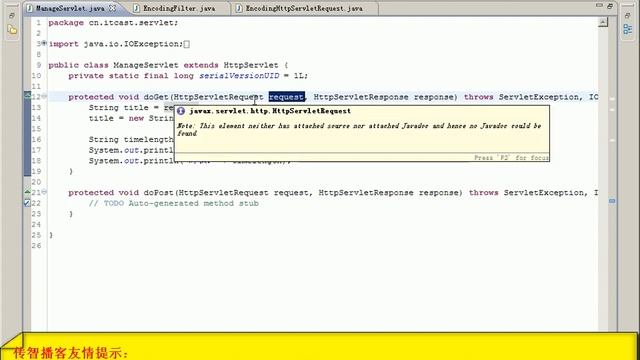Minimize the editor area
Viewport: 640px width, 360px height.
pos(599,6)
